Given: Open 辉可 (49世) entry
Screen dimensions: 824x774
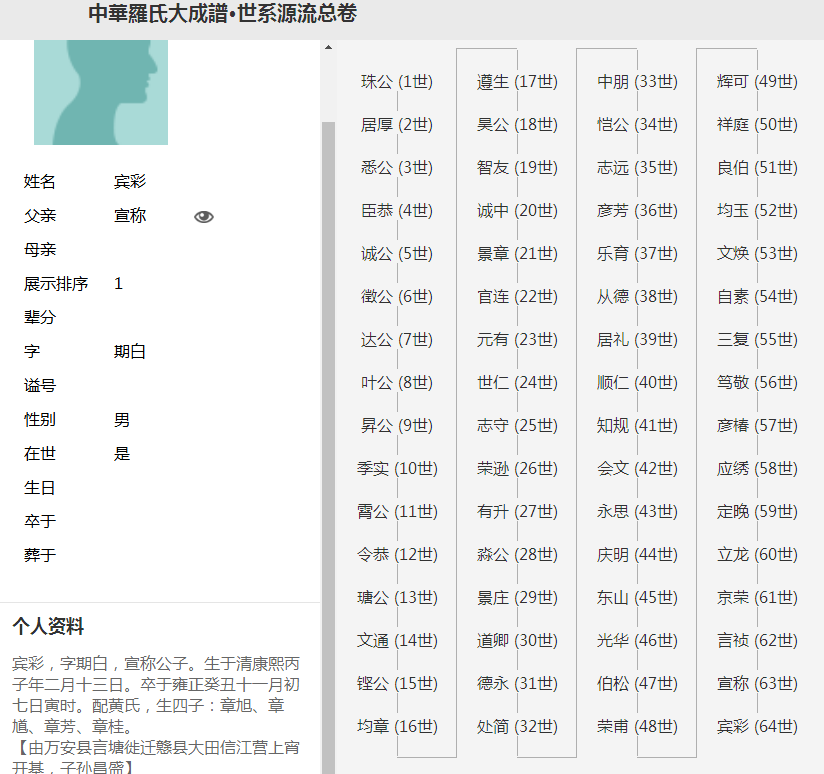Looking at the screenshot, I should [x=757, y=82].
